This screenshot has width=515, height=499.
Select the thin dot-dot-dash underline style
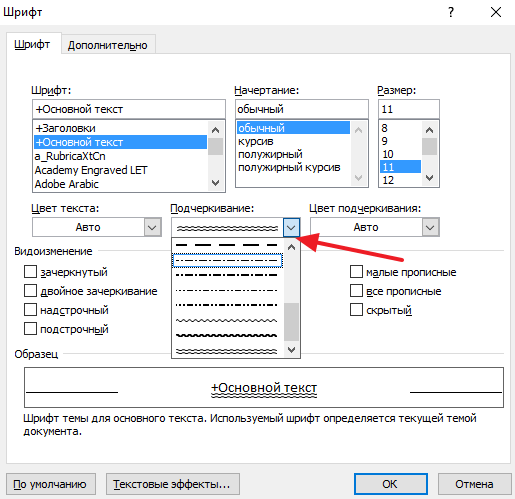tap(227, 290)
